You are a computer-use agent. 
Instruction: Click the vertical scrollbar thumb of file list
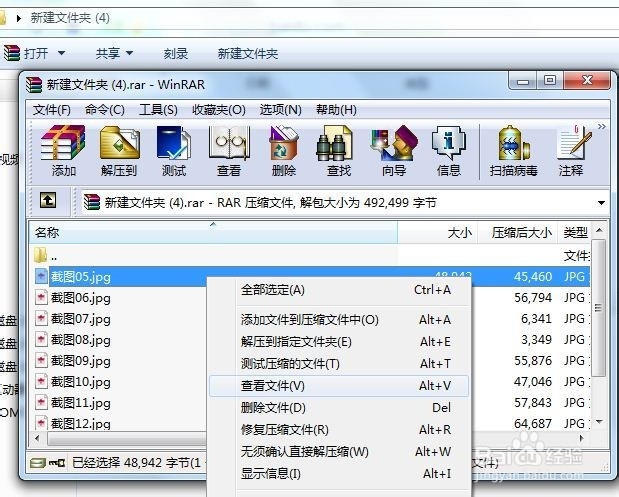click(598, 308)
